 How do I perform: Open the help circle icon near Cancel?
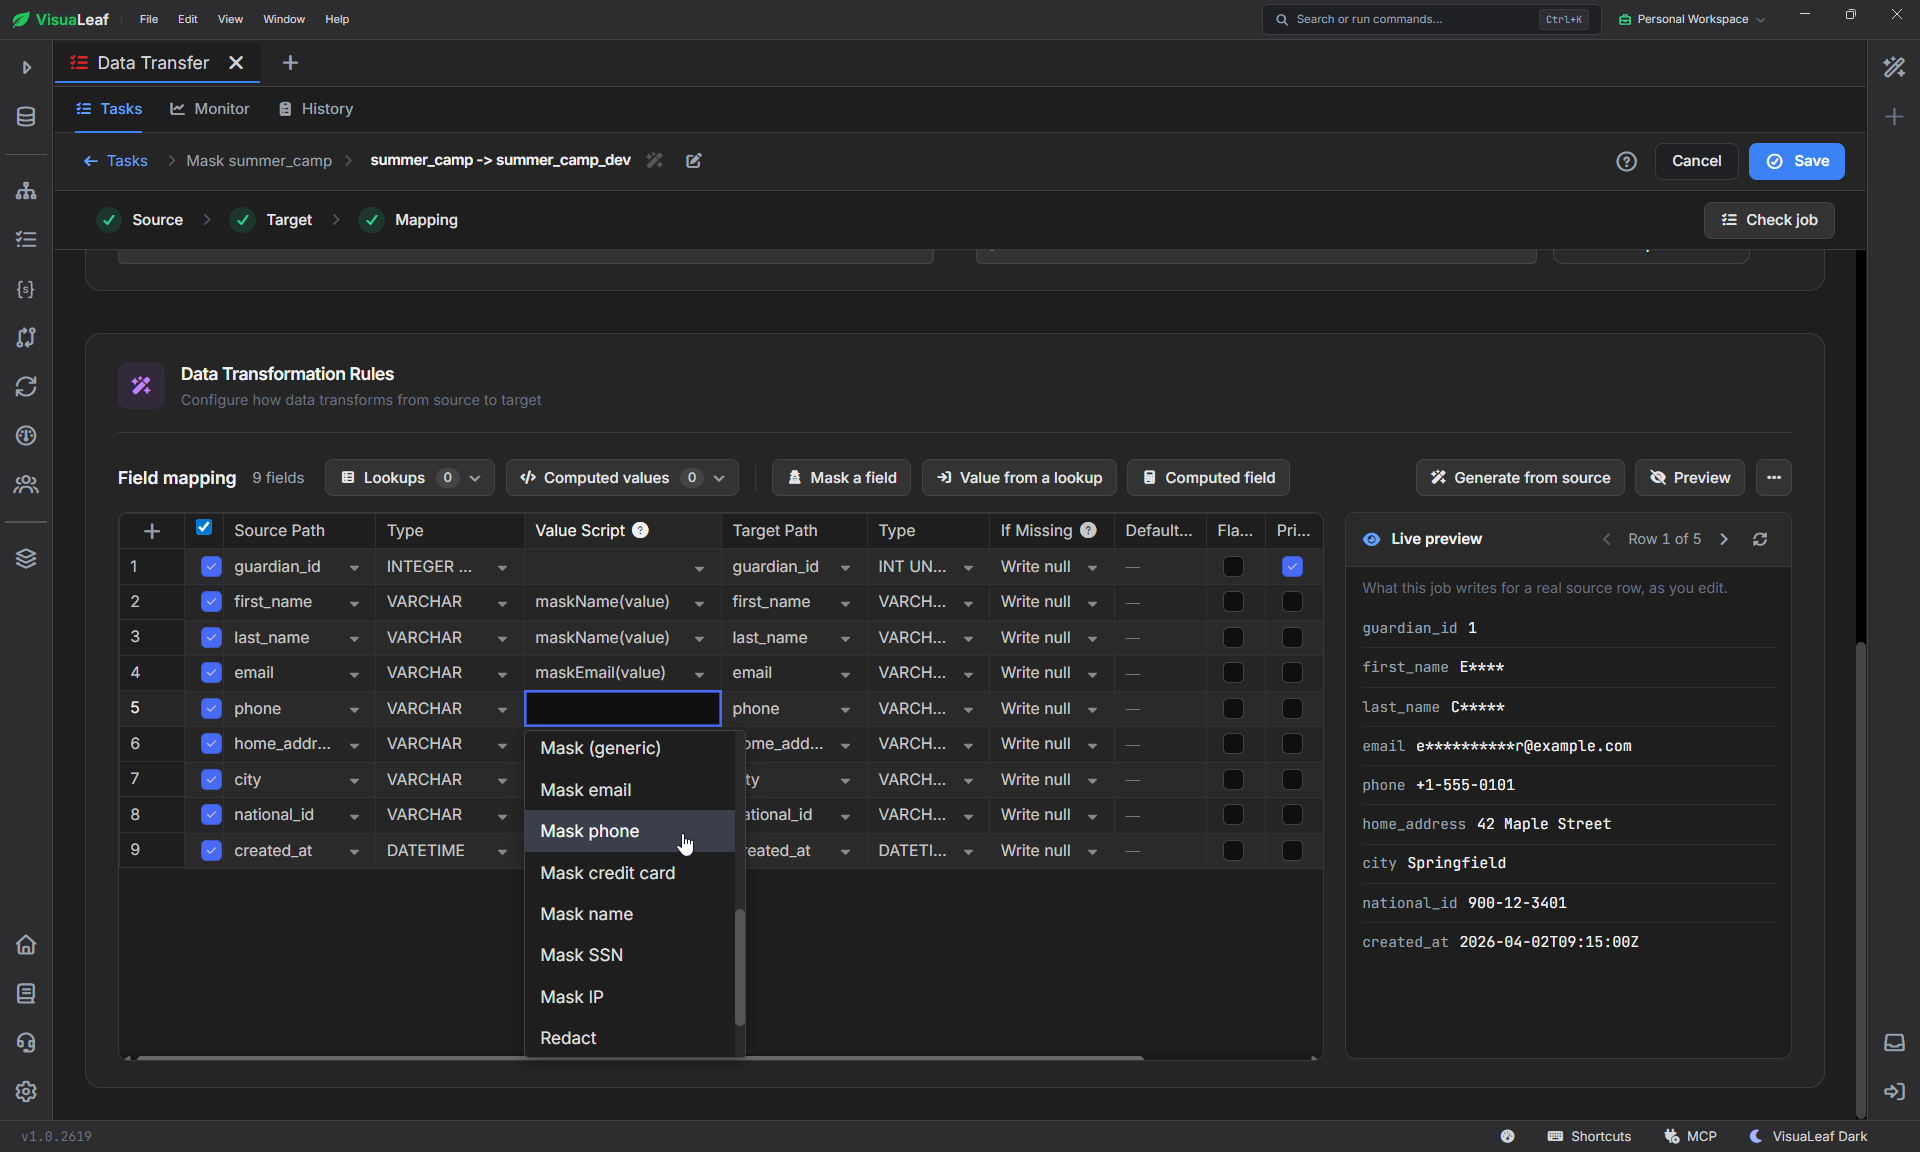[x=1626, y=161]
